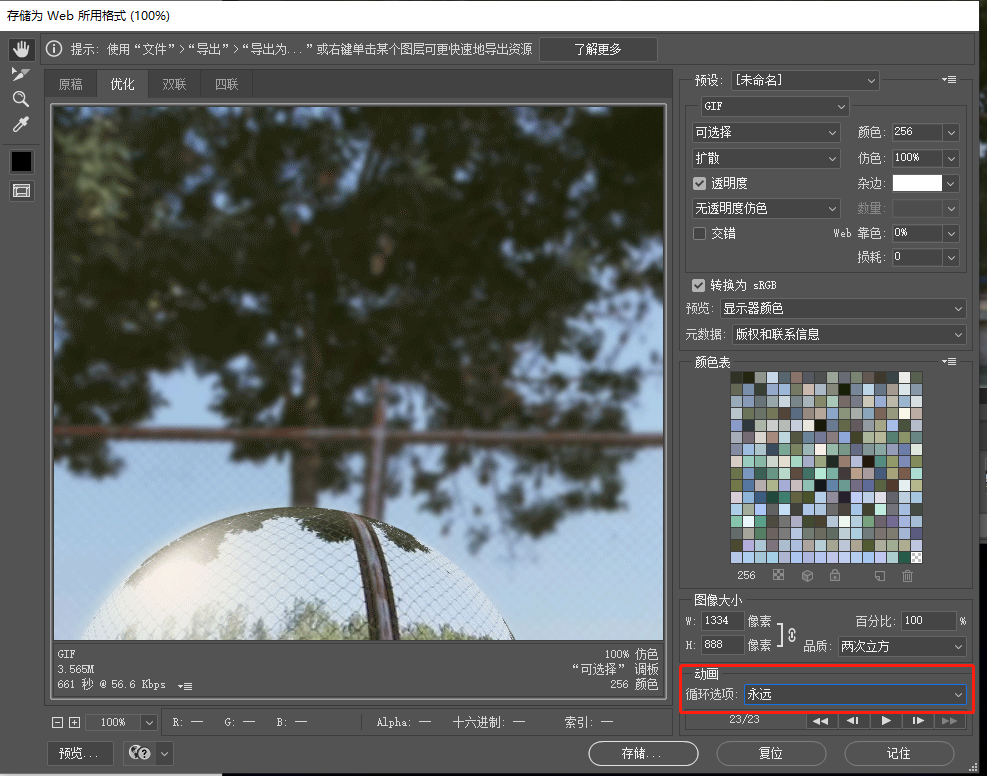Select the Hand tool

pyautogui.click(x=21, y=49)
